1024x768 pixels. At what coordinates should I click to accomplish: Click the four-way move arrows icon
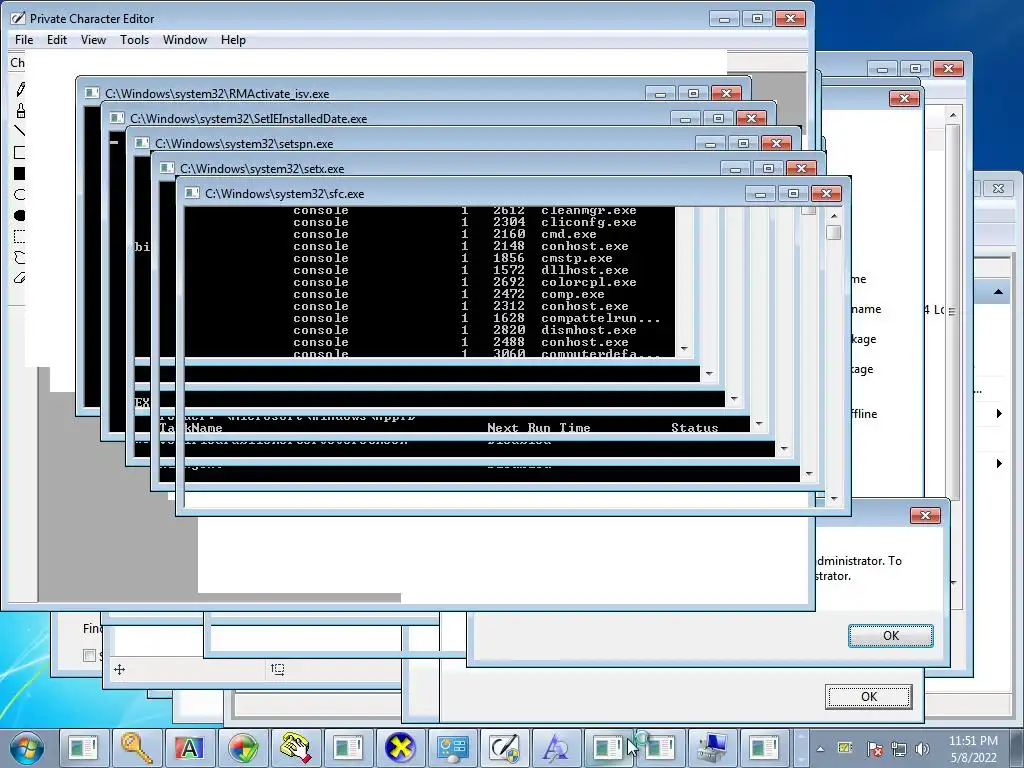[x=120, y=669]
